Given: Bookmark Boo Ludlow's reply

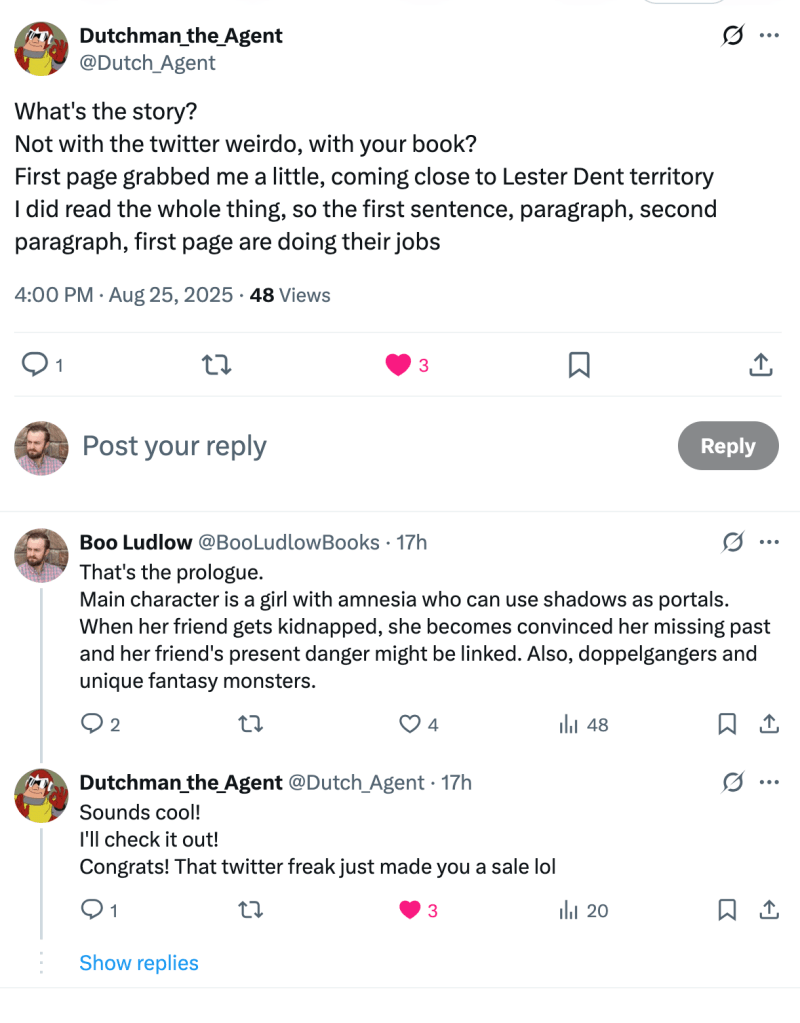Looking at the screenshot, I should click(728, 725).
